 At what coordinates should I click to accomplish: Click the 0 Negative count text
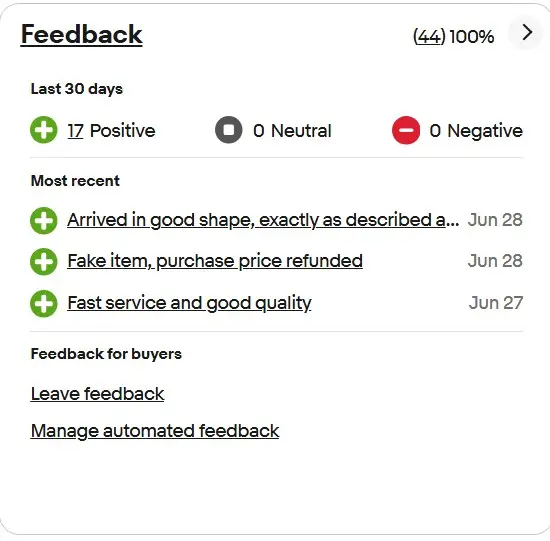[476, 131]
